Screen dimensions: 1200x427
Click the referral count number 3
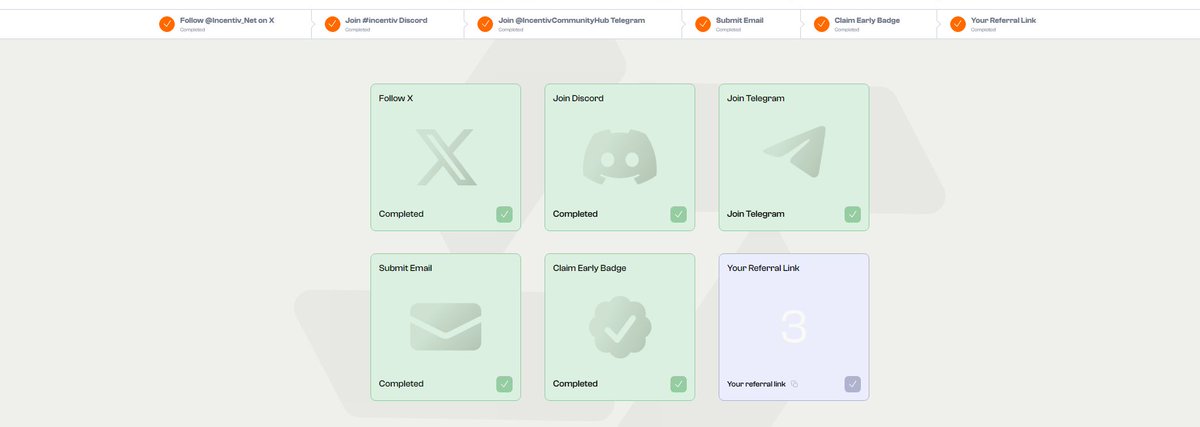(x=794, y=328)
